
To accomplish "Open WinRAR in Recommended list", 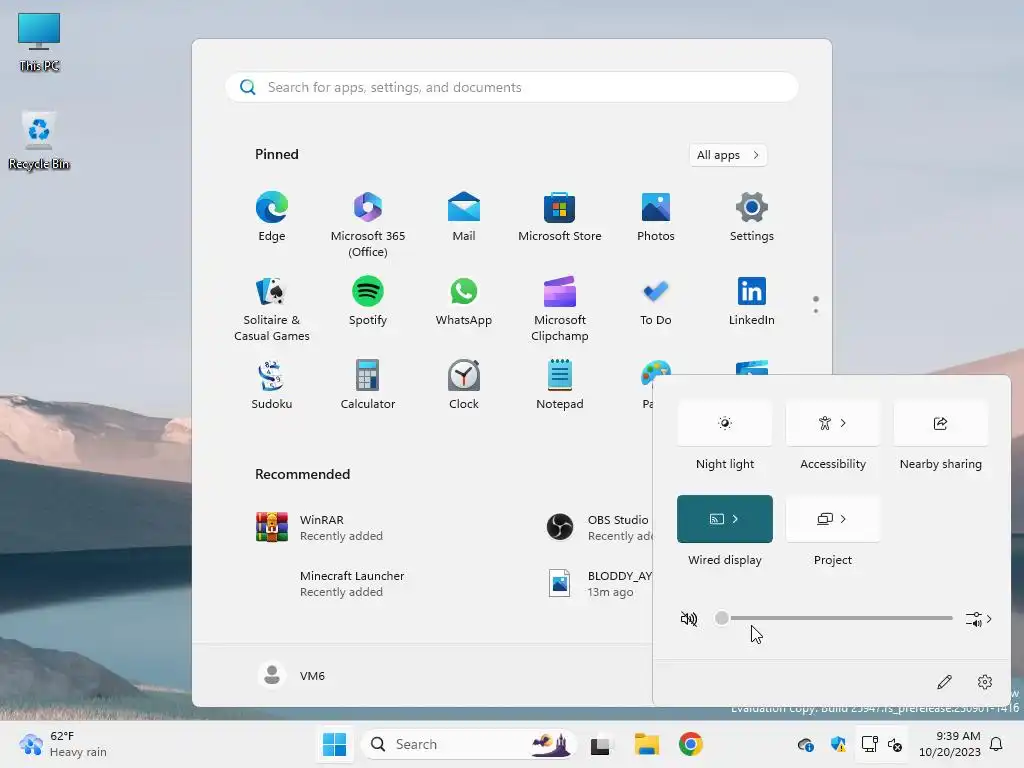I will coord(320,527).
